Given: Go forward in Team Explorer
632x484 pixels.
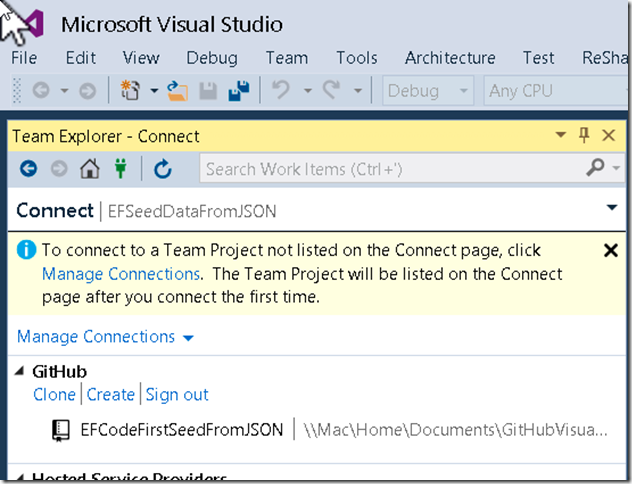Looking at the screenshot, I should pyautogui.click(x=59, y=168).
